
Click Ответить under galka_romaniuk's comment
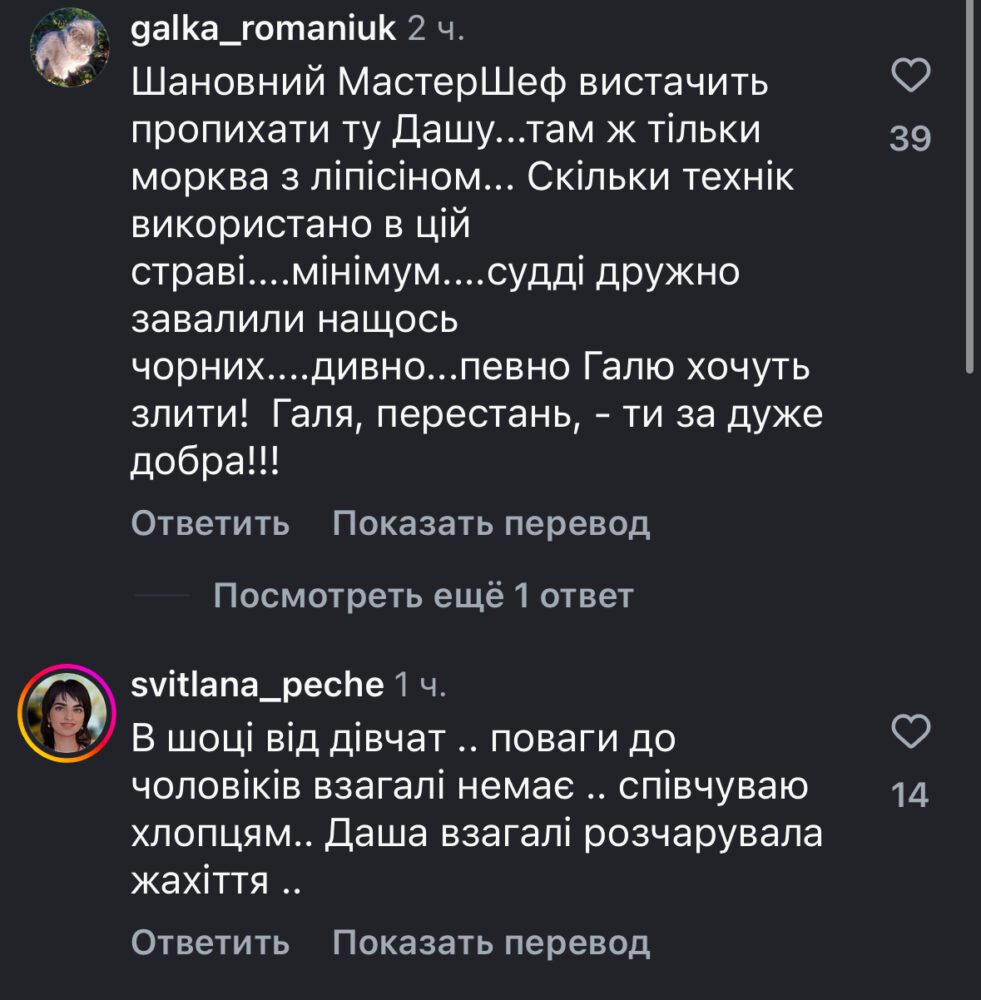pyautogui.click(x=210, y=523)
